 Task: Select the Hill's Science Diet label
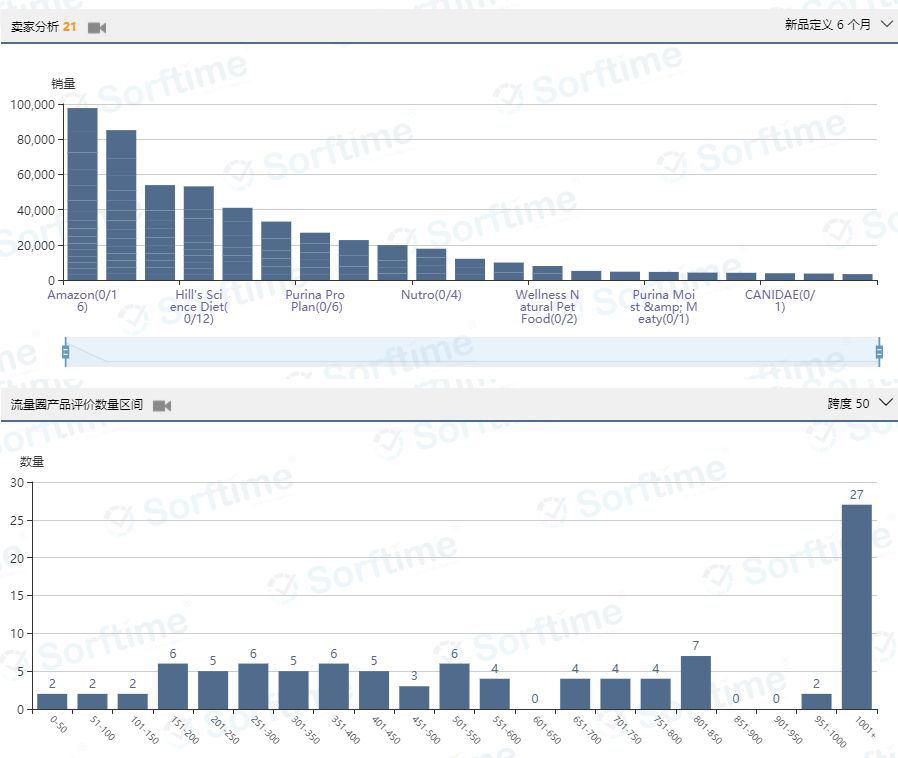click(x=198, y=307)
